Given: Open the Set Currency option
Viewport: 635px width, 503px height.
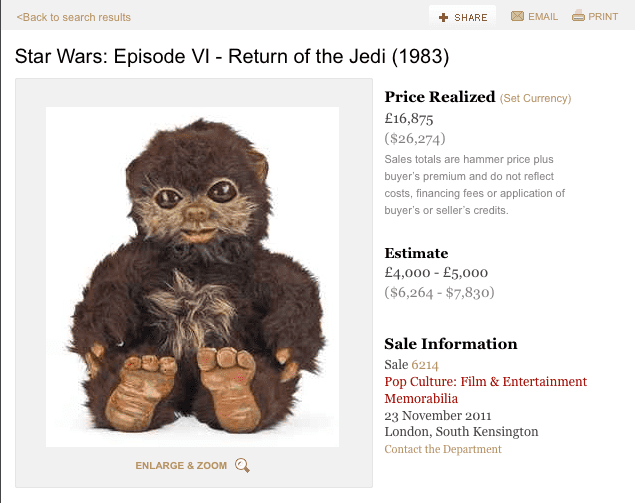Looking at the screenshot, I should coord(535,98).
